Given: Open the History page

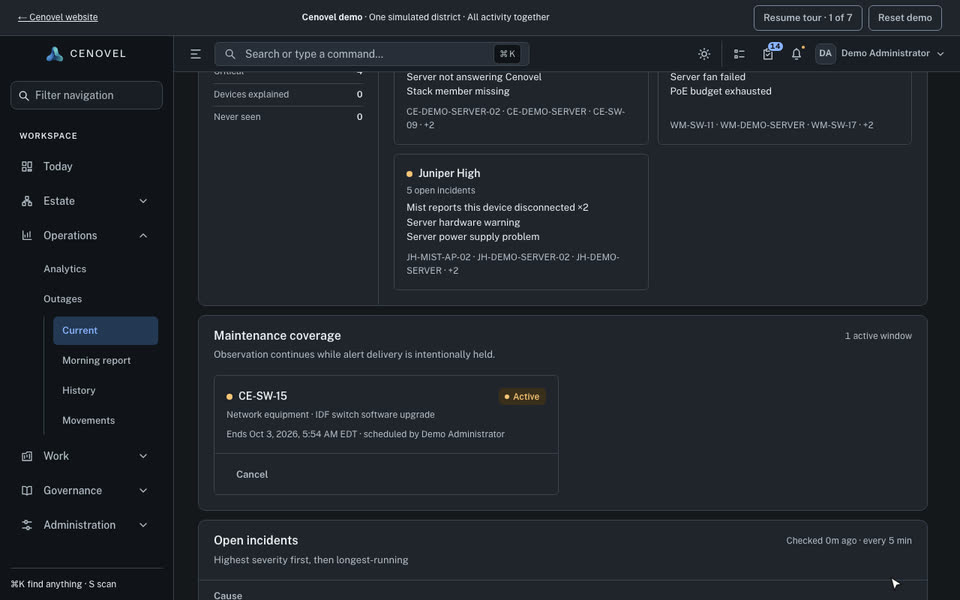Looking at the screenshot, I should coord(78,391).
